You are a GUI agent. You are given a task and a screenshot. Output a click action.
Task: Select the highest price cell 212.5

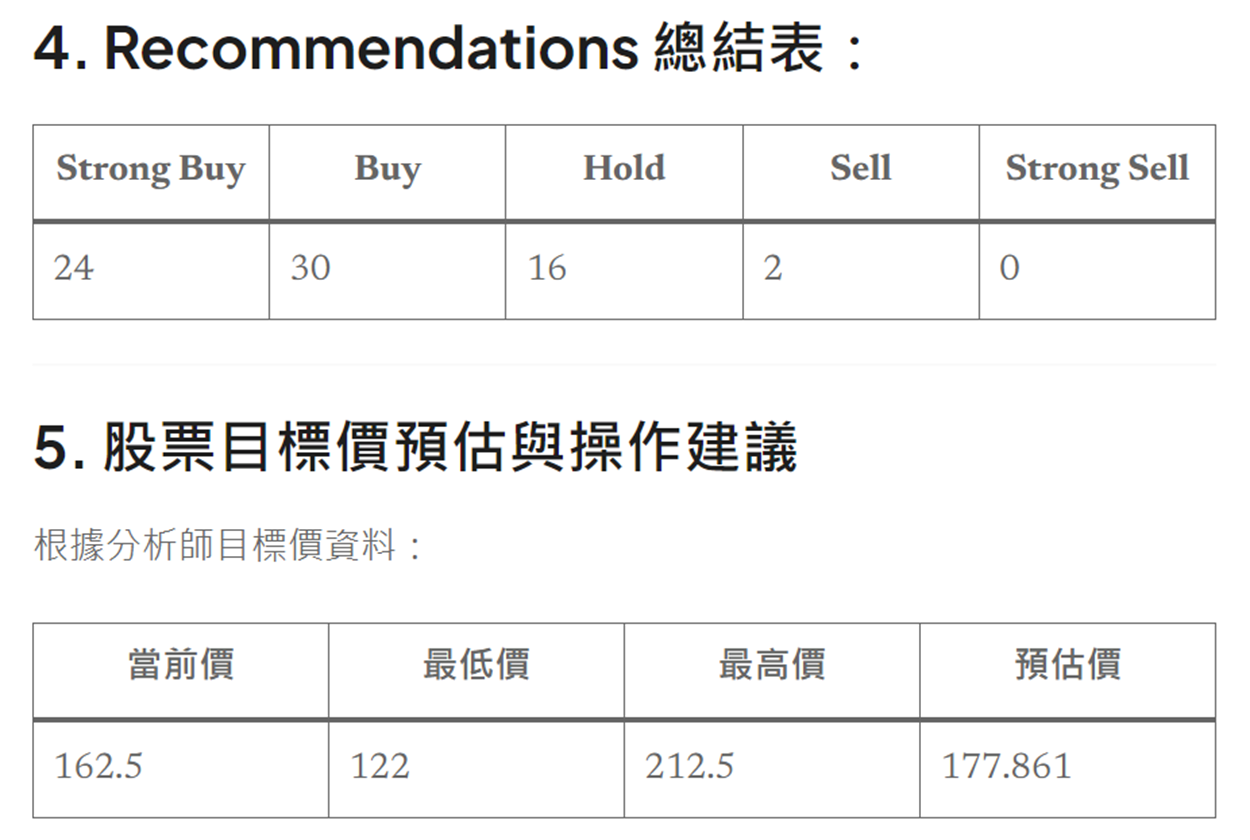click(x=689, y=767)
